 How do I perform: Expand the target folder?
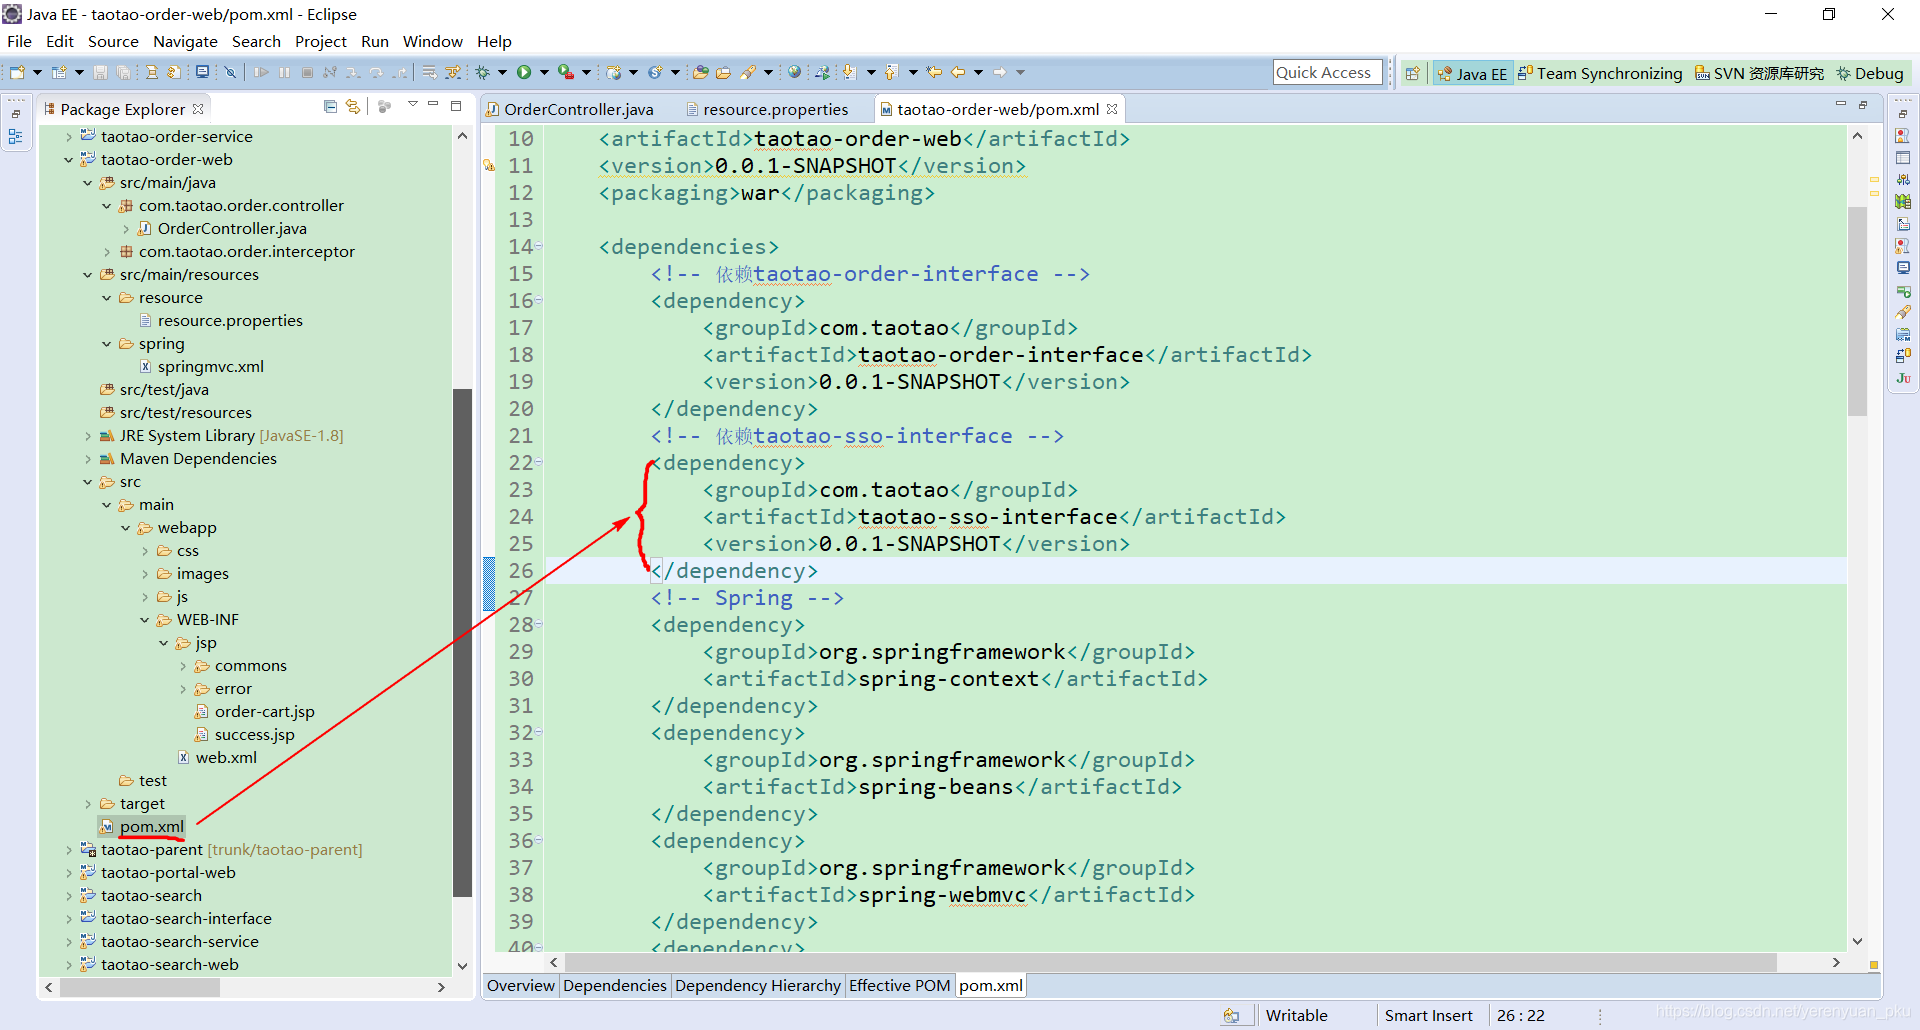[x=87, y=804]
